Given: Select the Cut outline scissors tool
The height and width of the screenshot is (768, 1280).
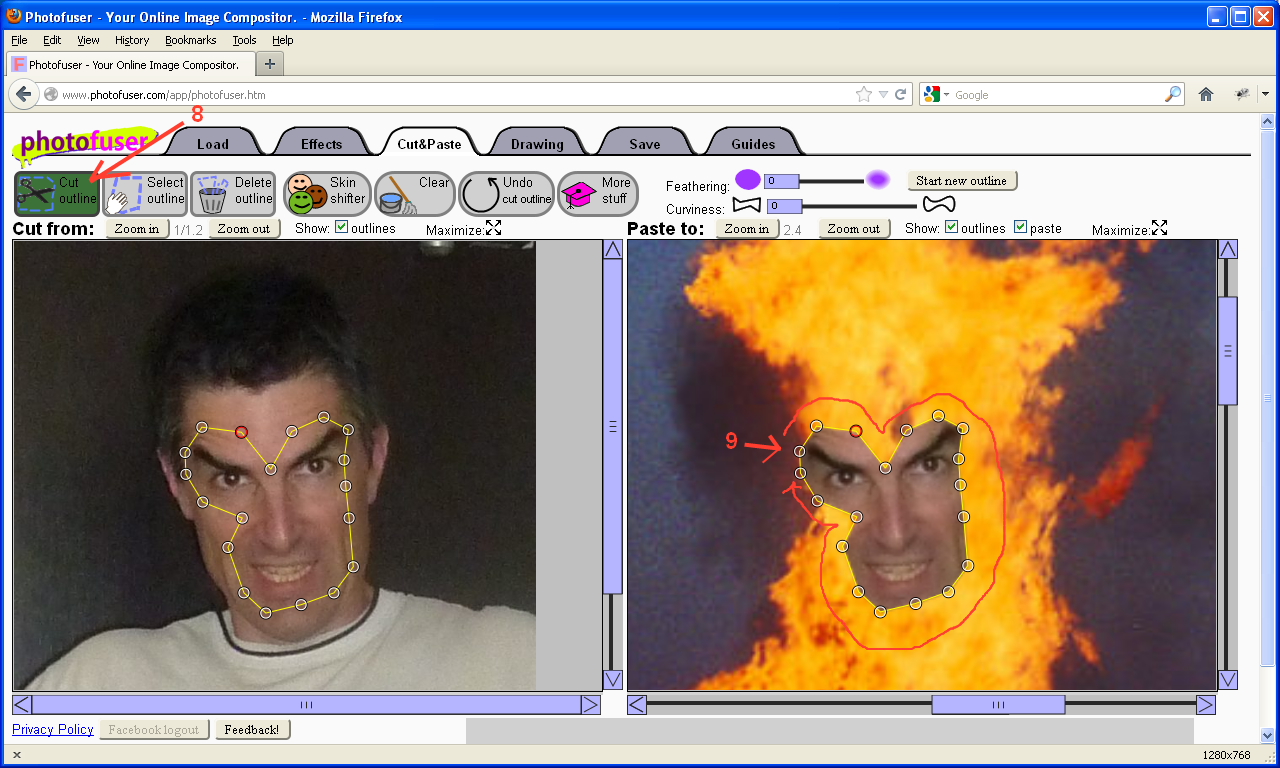Looking at the screenshot, I should (x=57, y=193).
